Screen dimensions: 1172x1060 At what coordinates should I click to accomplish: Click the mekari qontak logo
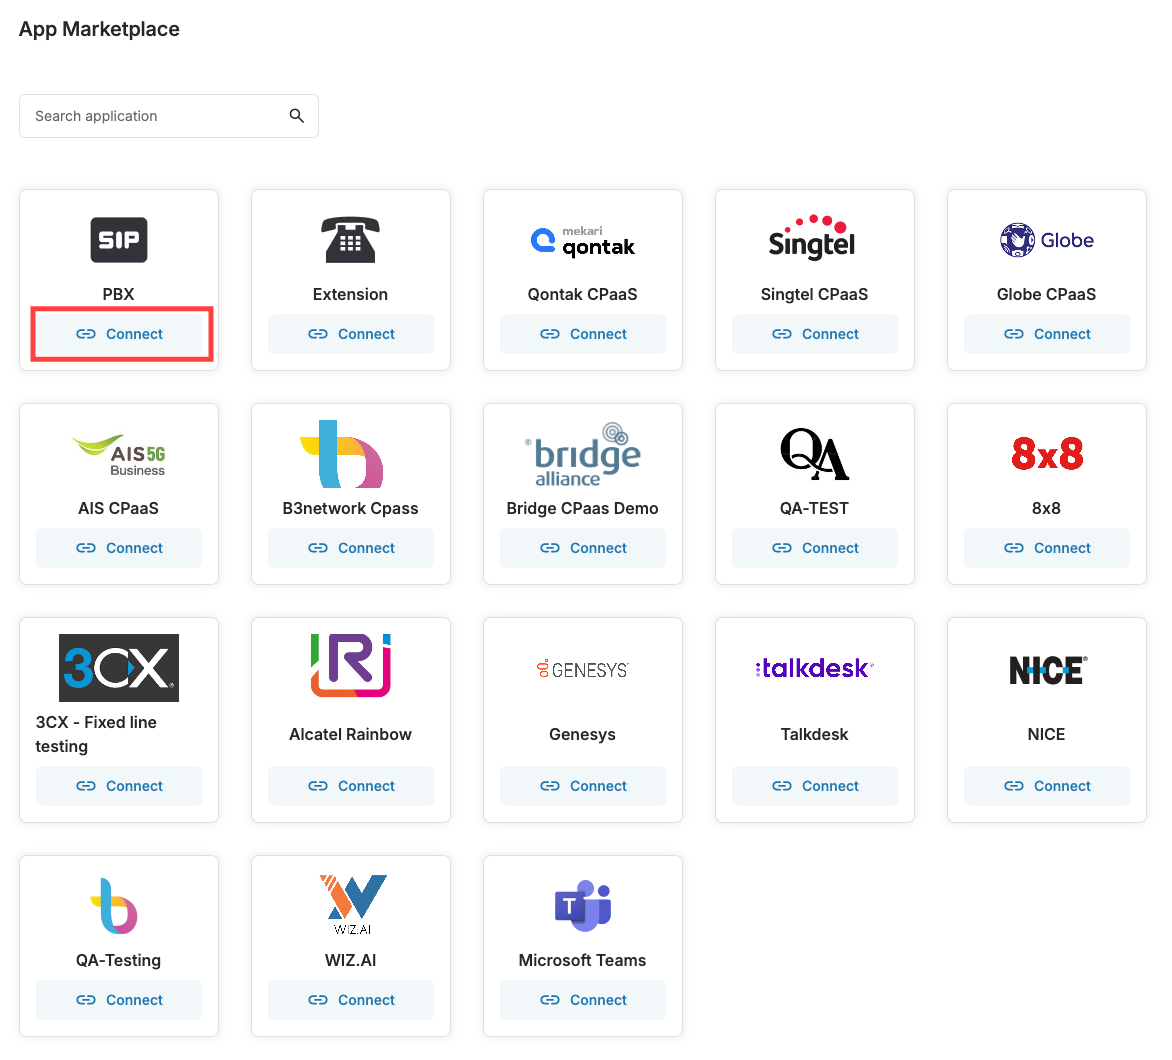point(583,241)
